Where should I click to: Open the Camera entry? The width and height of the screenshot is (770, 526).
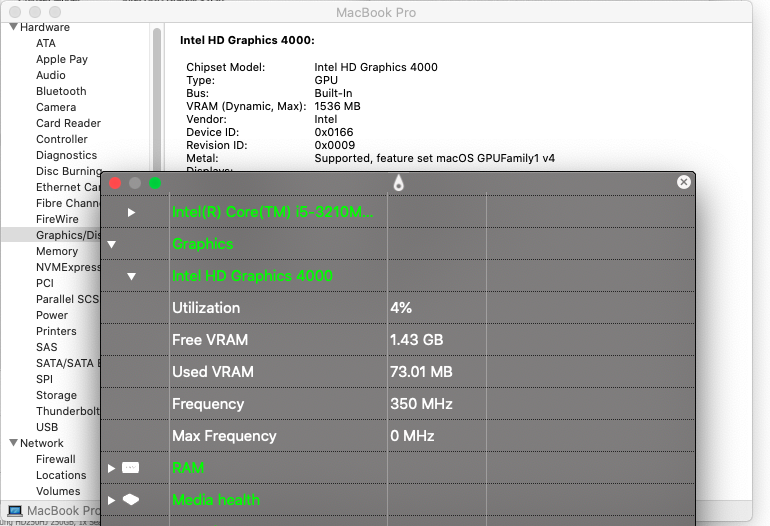pos(56,107)
